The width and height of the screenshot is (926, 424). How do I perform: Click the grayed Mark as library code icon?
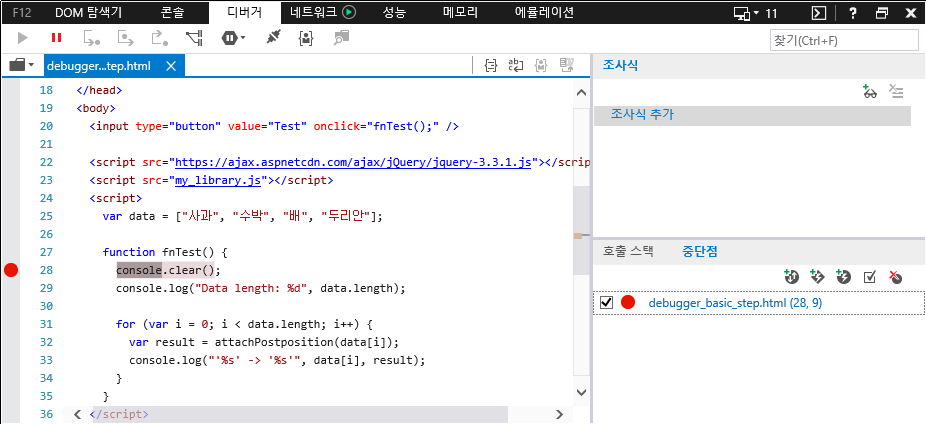click(540, 66)
